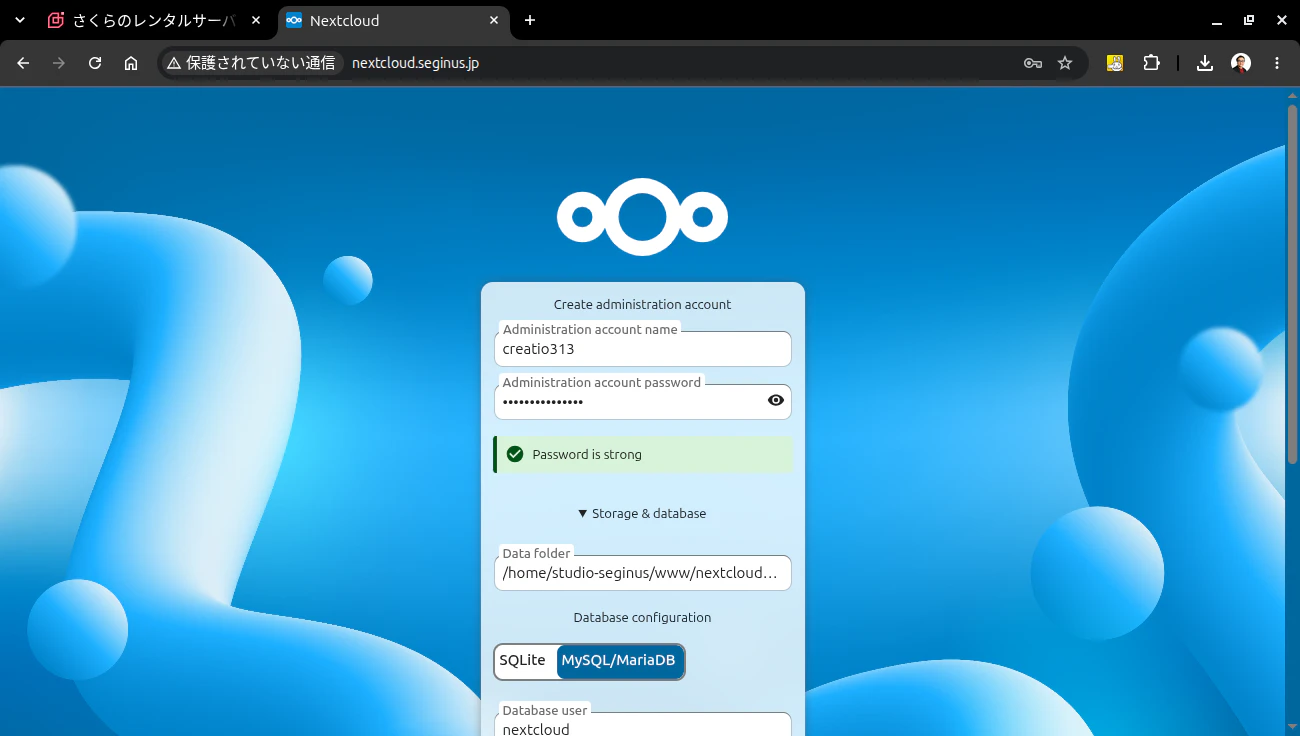Image resolution: width=1300 pixels, height=736 pixels.
Task: Select the MySQL/MariaDB database option
Action: click(619, 661)
